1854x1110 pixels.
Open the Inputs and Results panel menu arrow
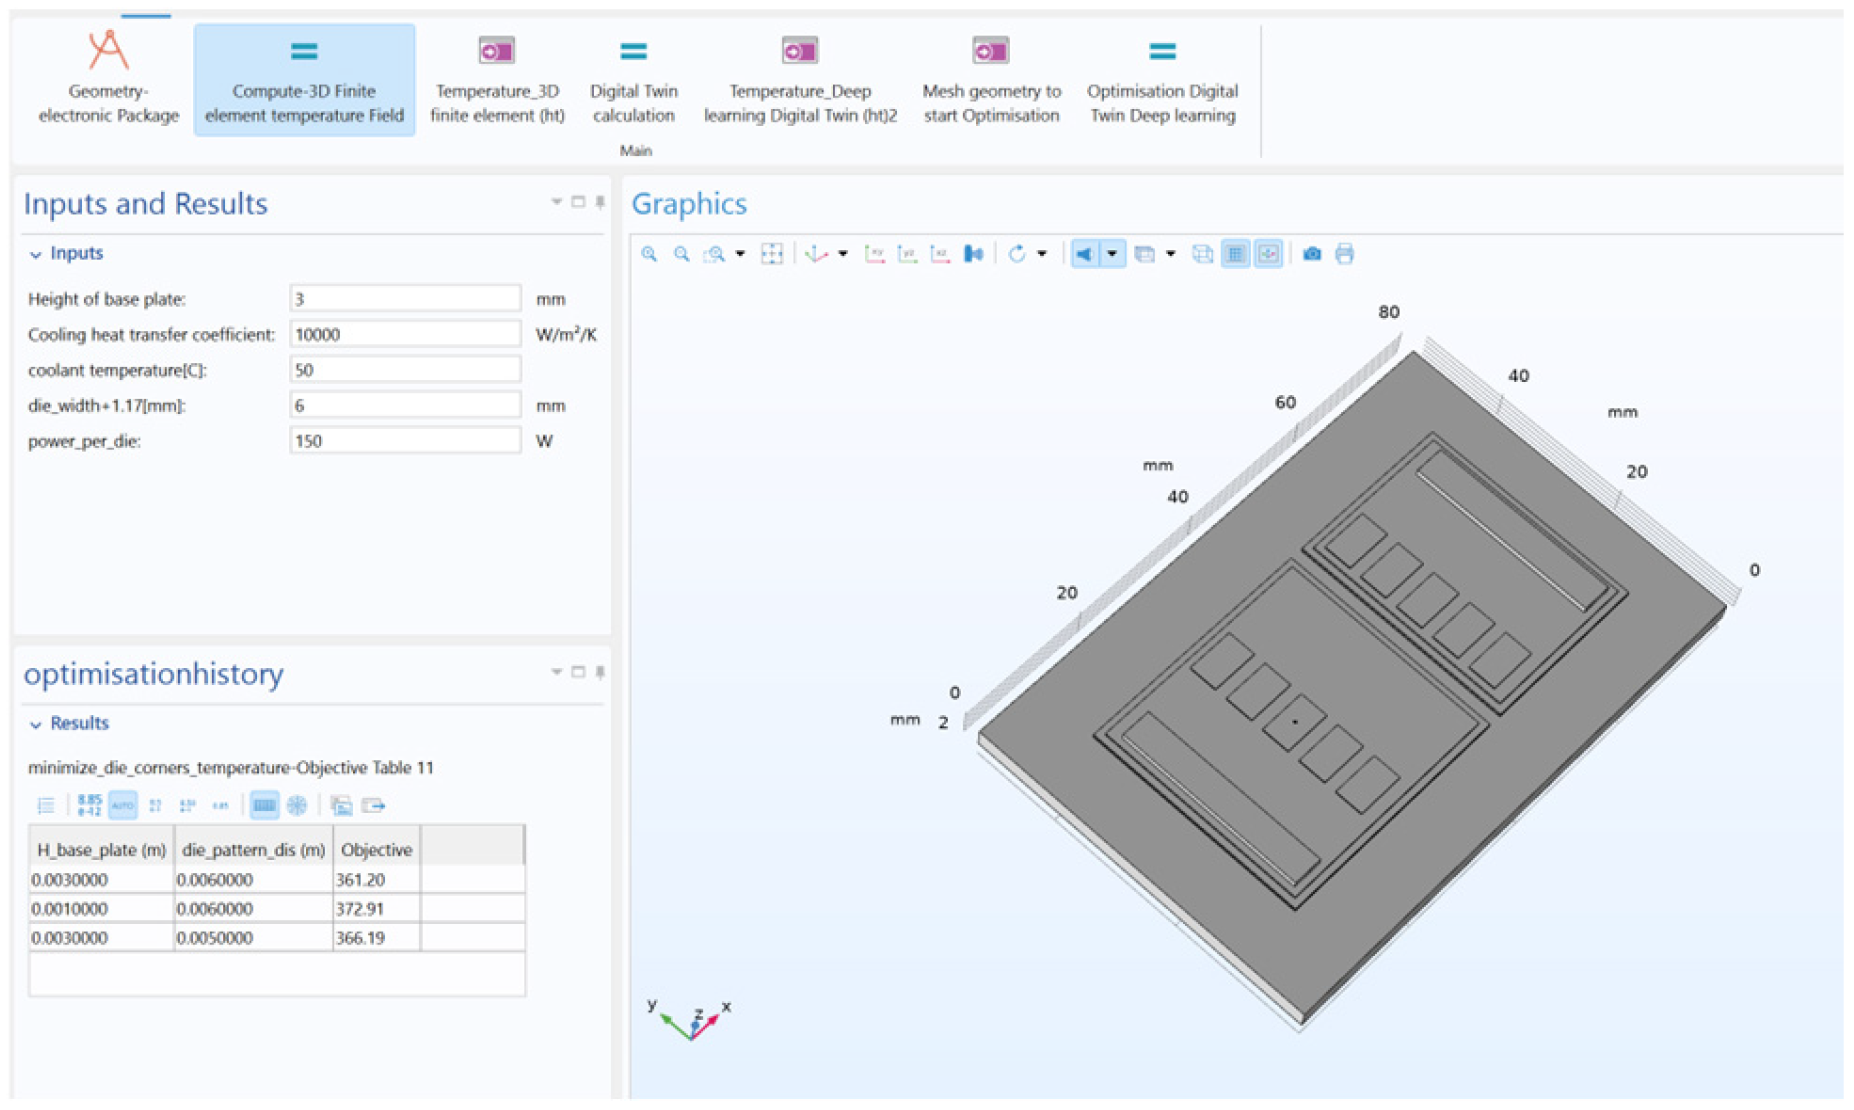tap(557, 202)
